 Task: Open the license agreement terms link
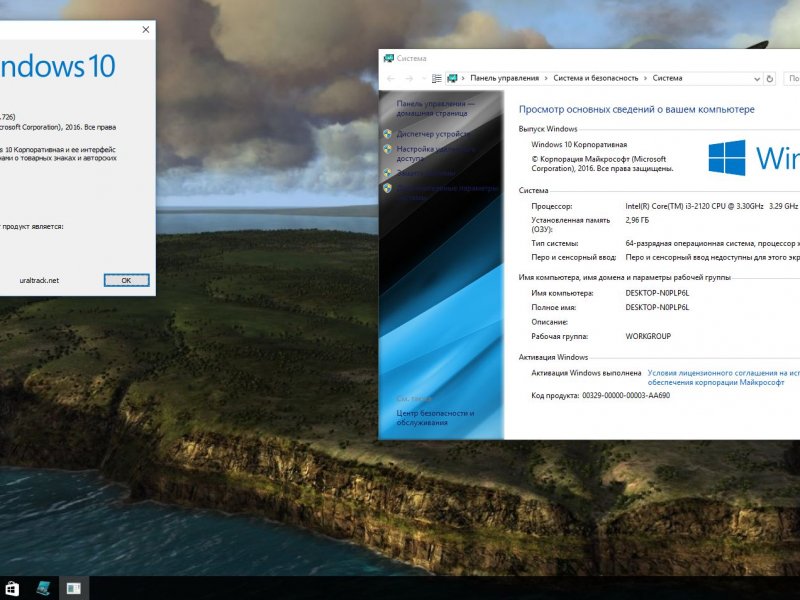point(723,378)
